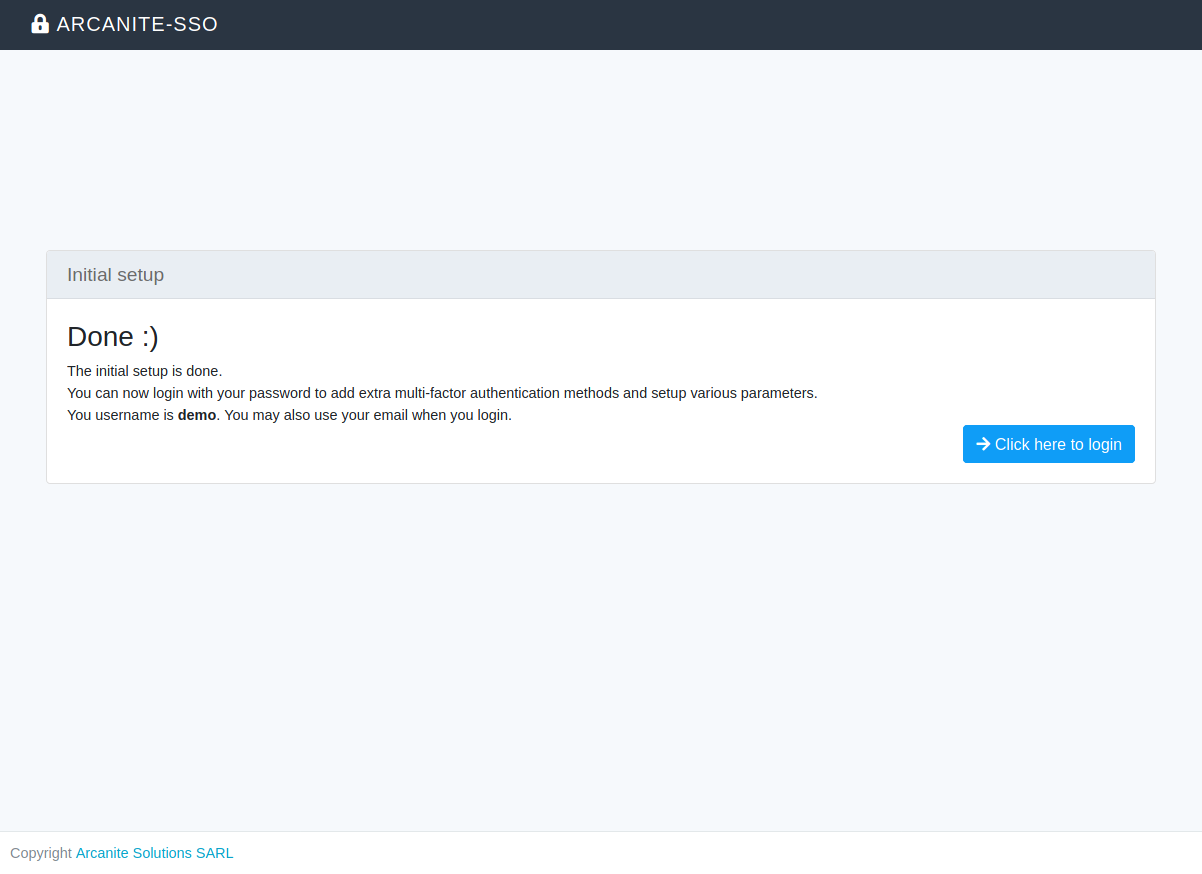Click the "Done :)" heading
Screen dimensions: 1202x874
click(x=113, y=337)
